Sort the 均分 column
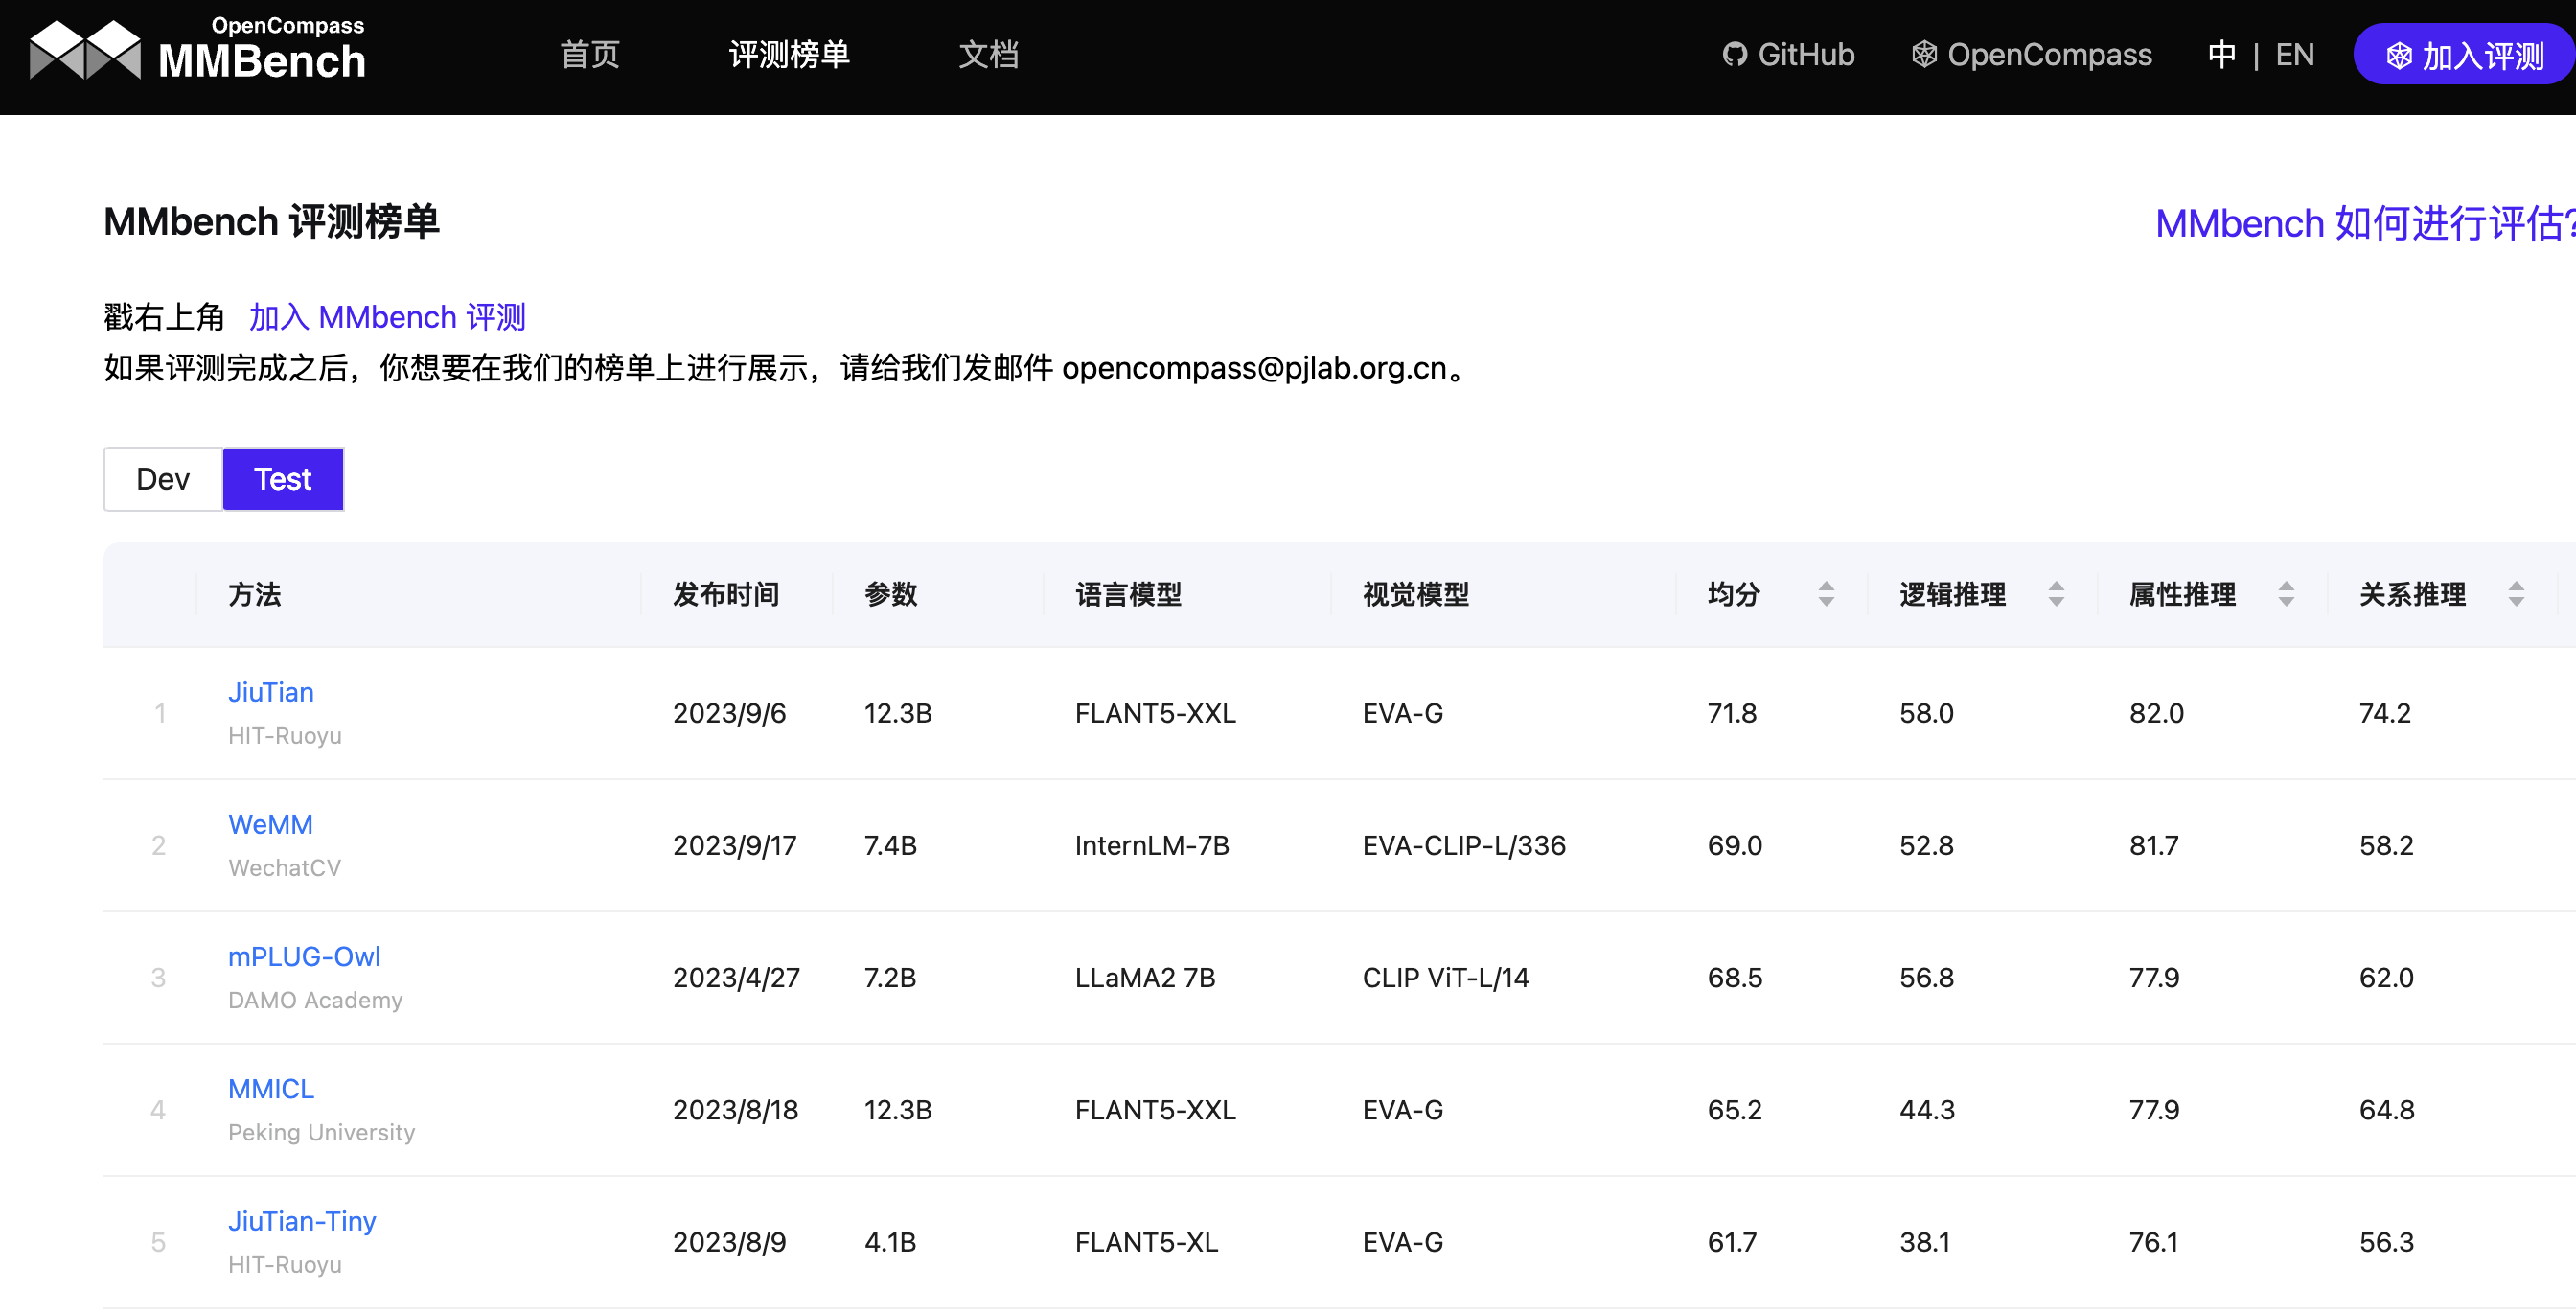This screenshot has width=2576, height=1313. click(x=1827, y=594)
